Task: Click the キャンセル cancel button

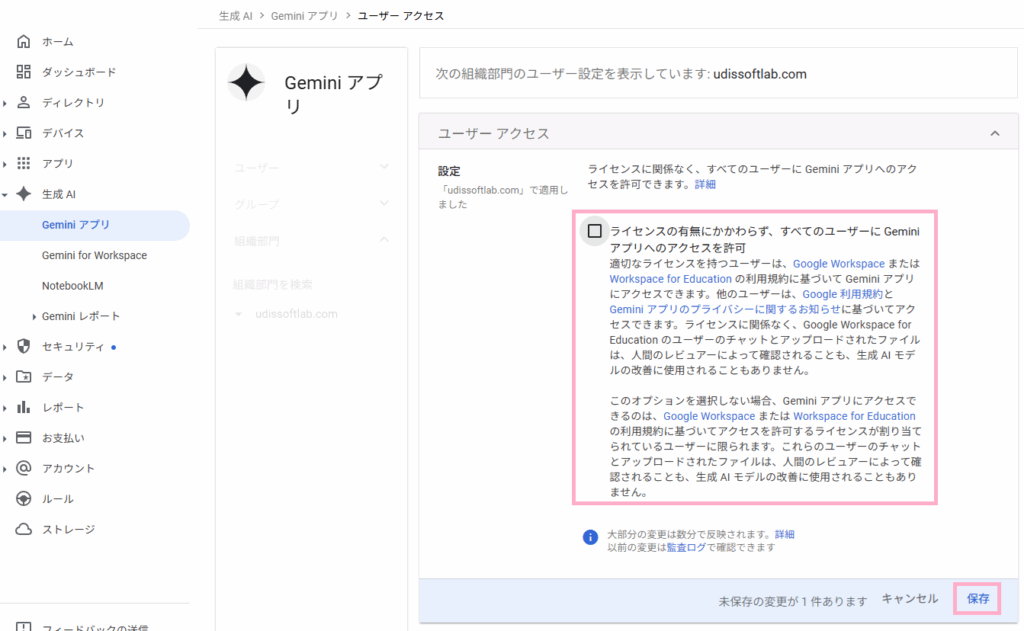Action: point(909,599)
